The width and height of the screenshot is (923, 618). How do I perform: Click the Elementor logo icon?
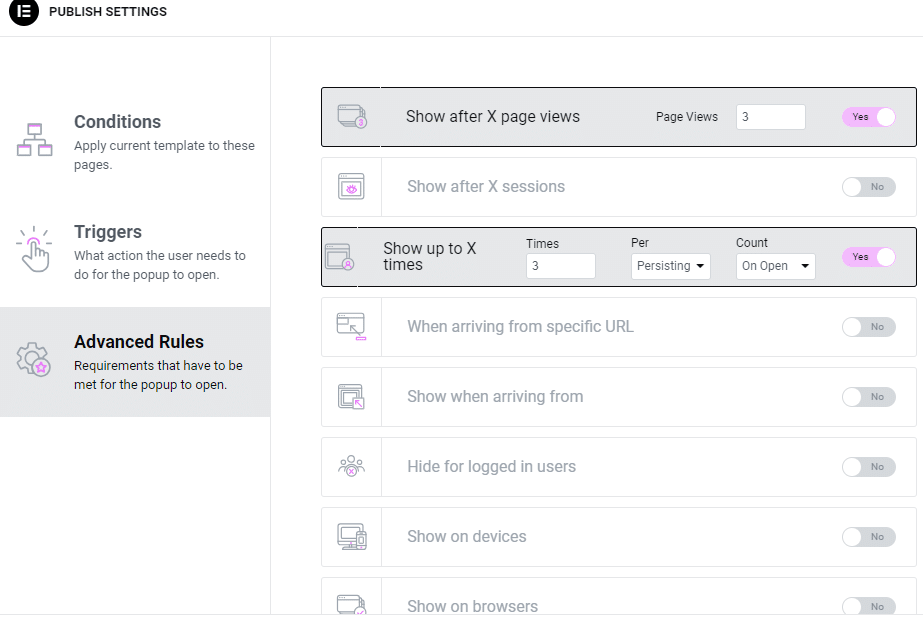(x=24, y=11)
